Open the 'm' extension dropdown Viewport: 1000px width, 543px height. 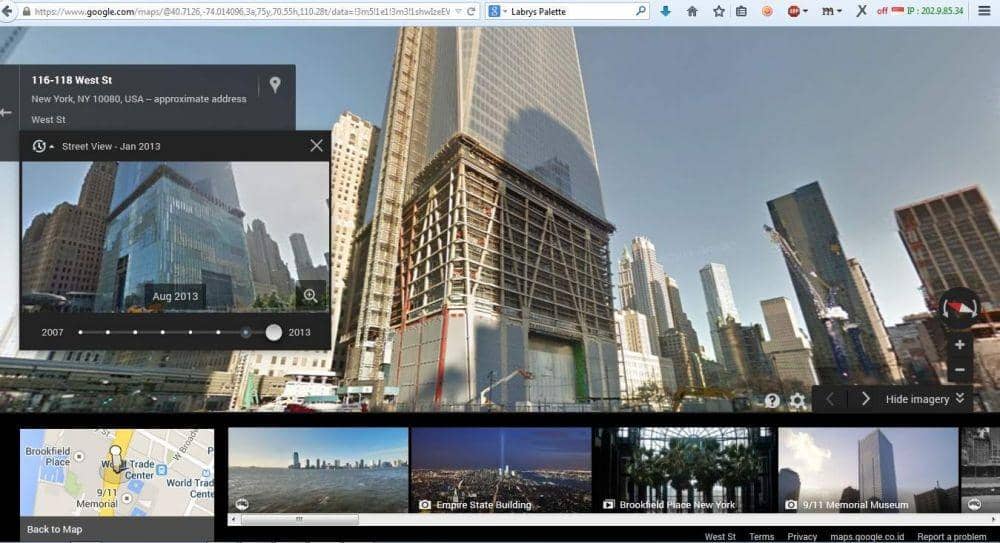pyautogui.click(x=831, y=11)
